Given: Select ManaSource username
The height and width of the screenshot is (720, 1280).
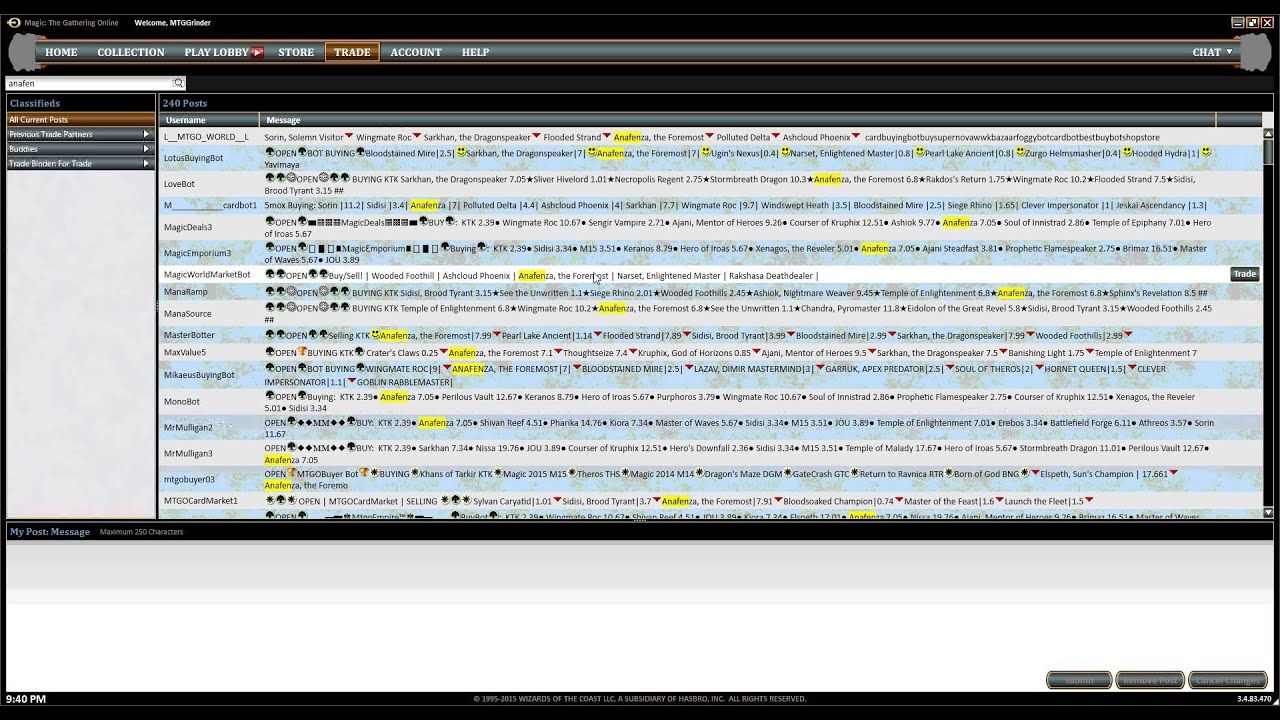Looking at the screenshot, I should pos(188,314).
